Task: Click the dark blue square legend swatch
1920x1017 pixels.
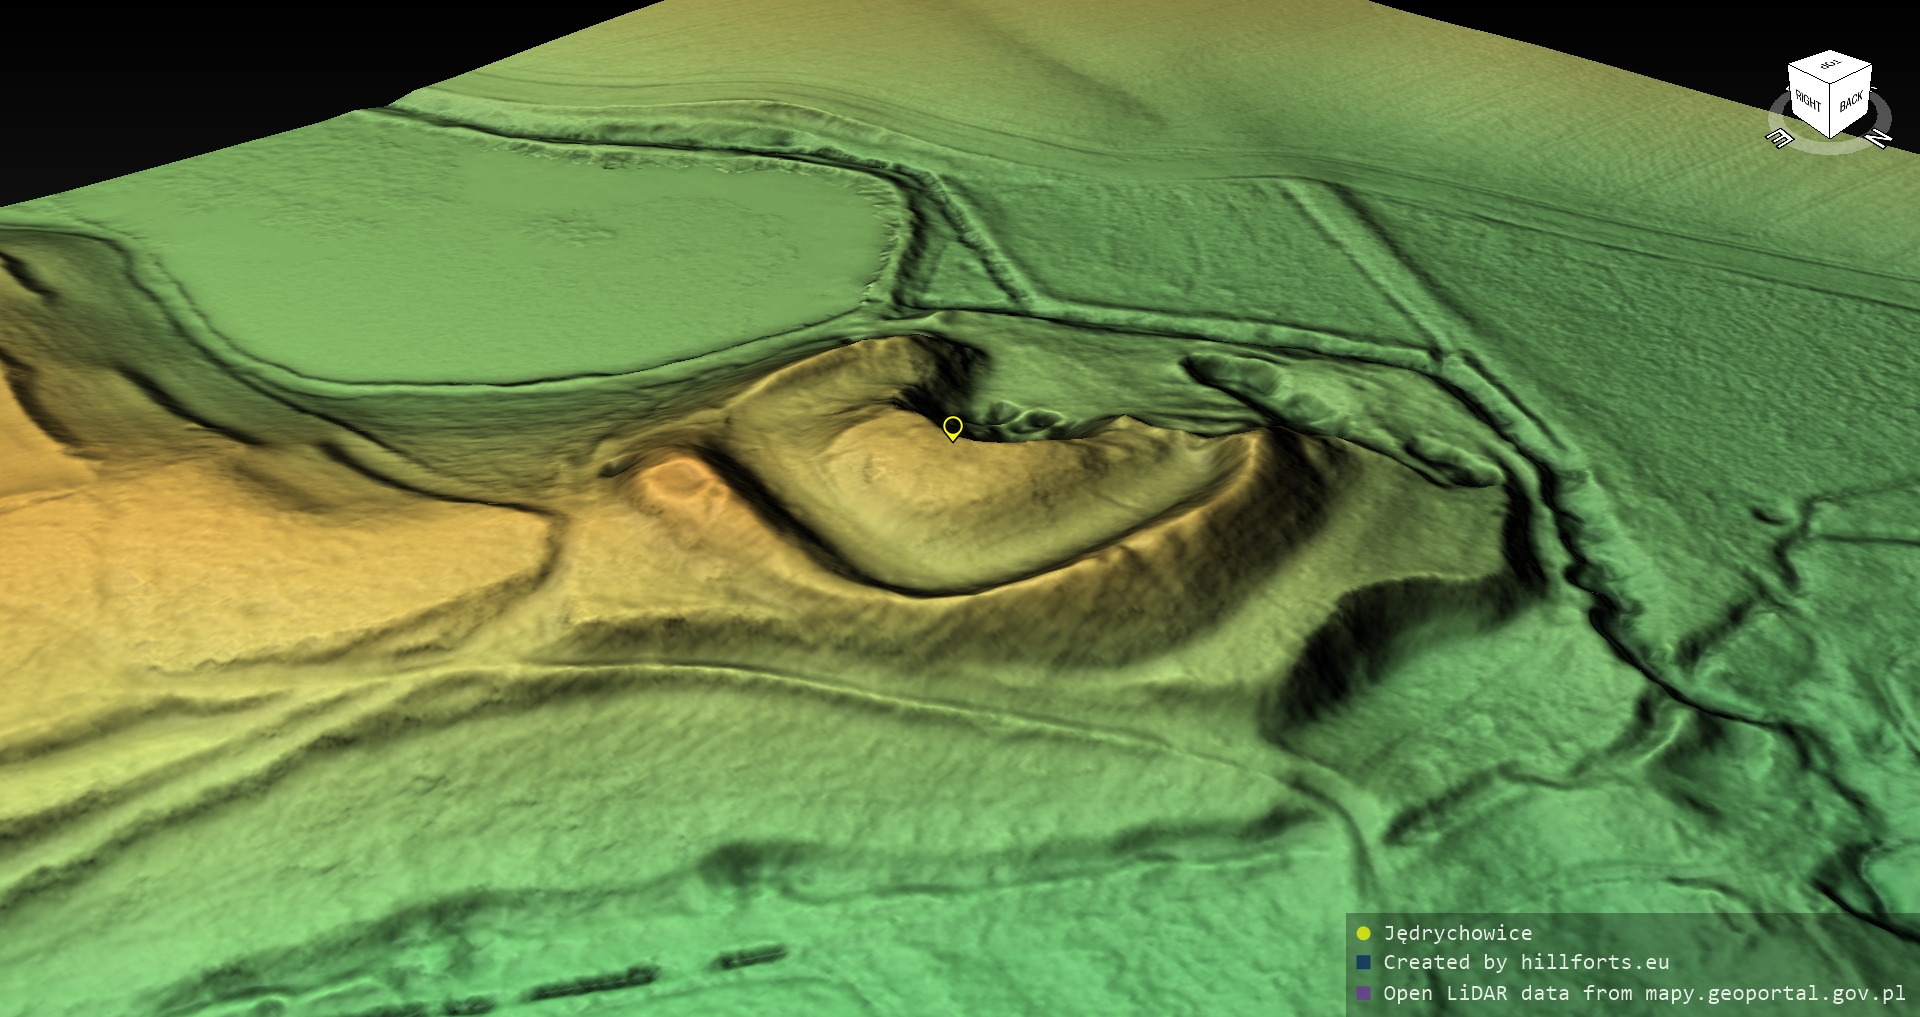Action: (1363, 962)
